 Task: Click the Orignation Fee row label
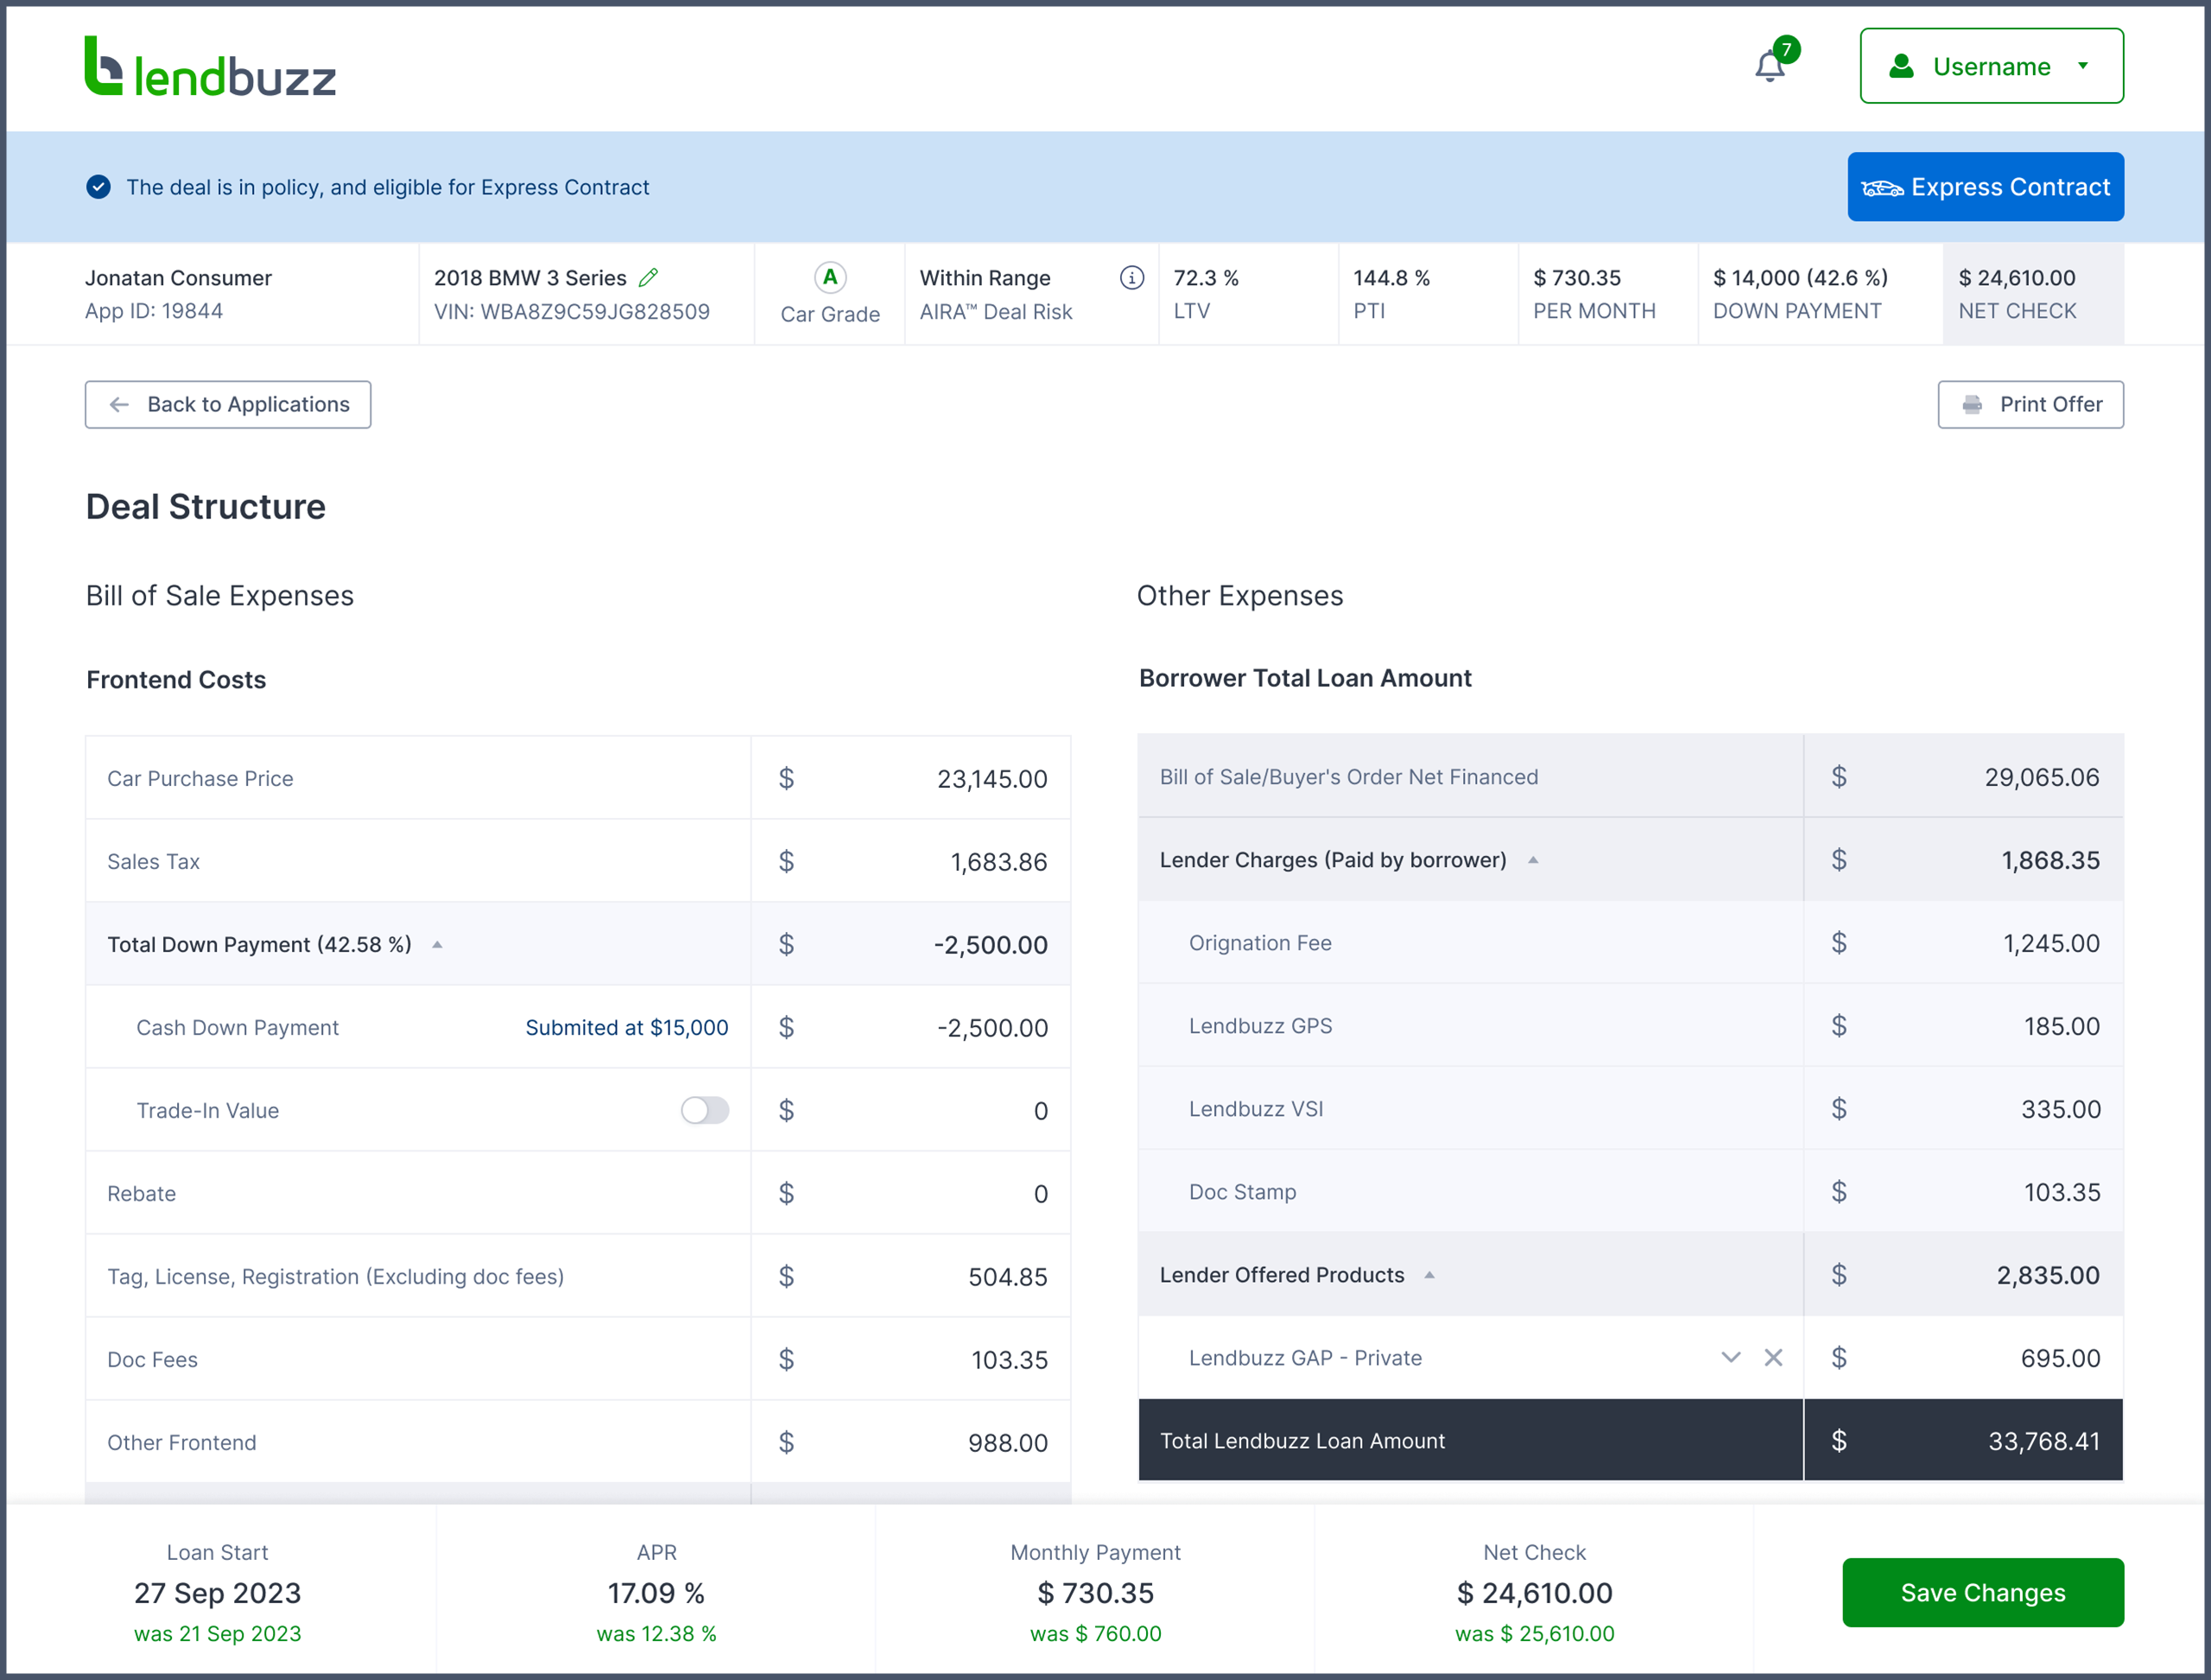(1260, 943)
